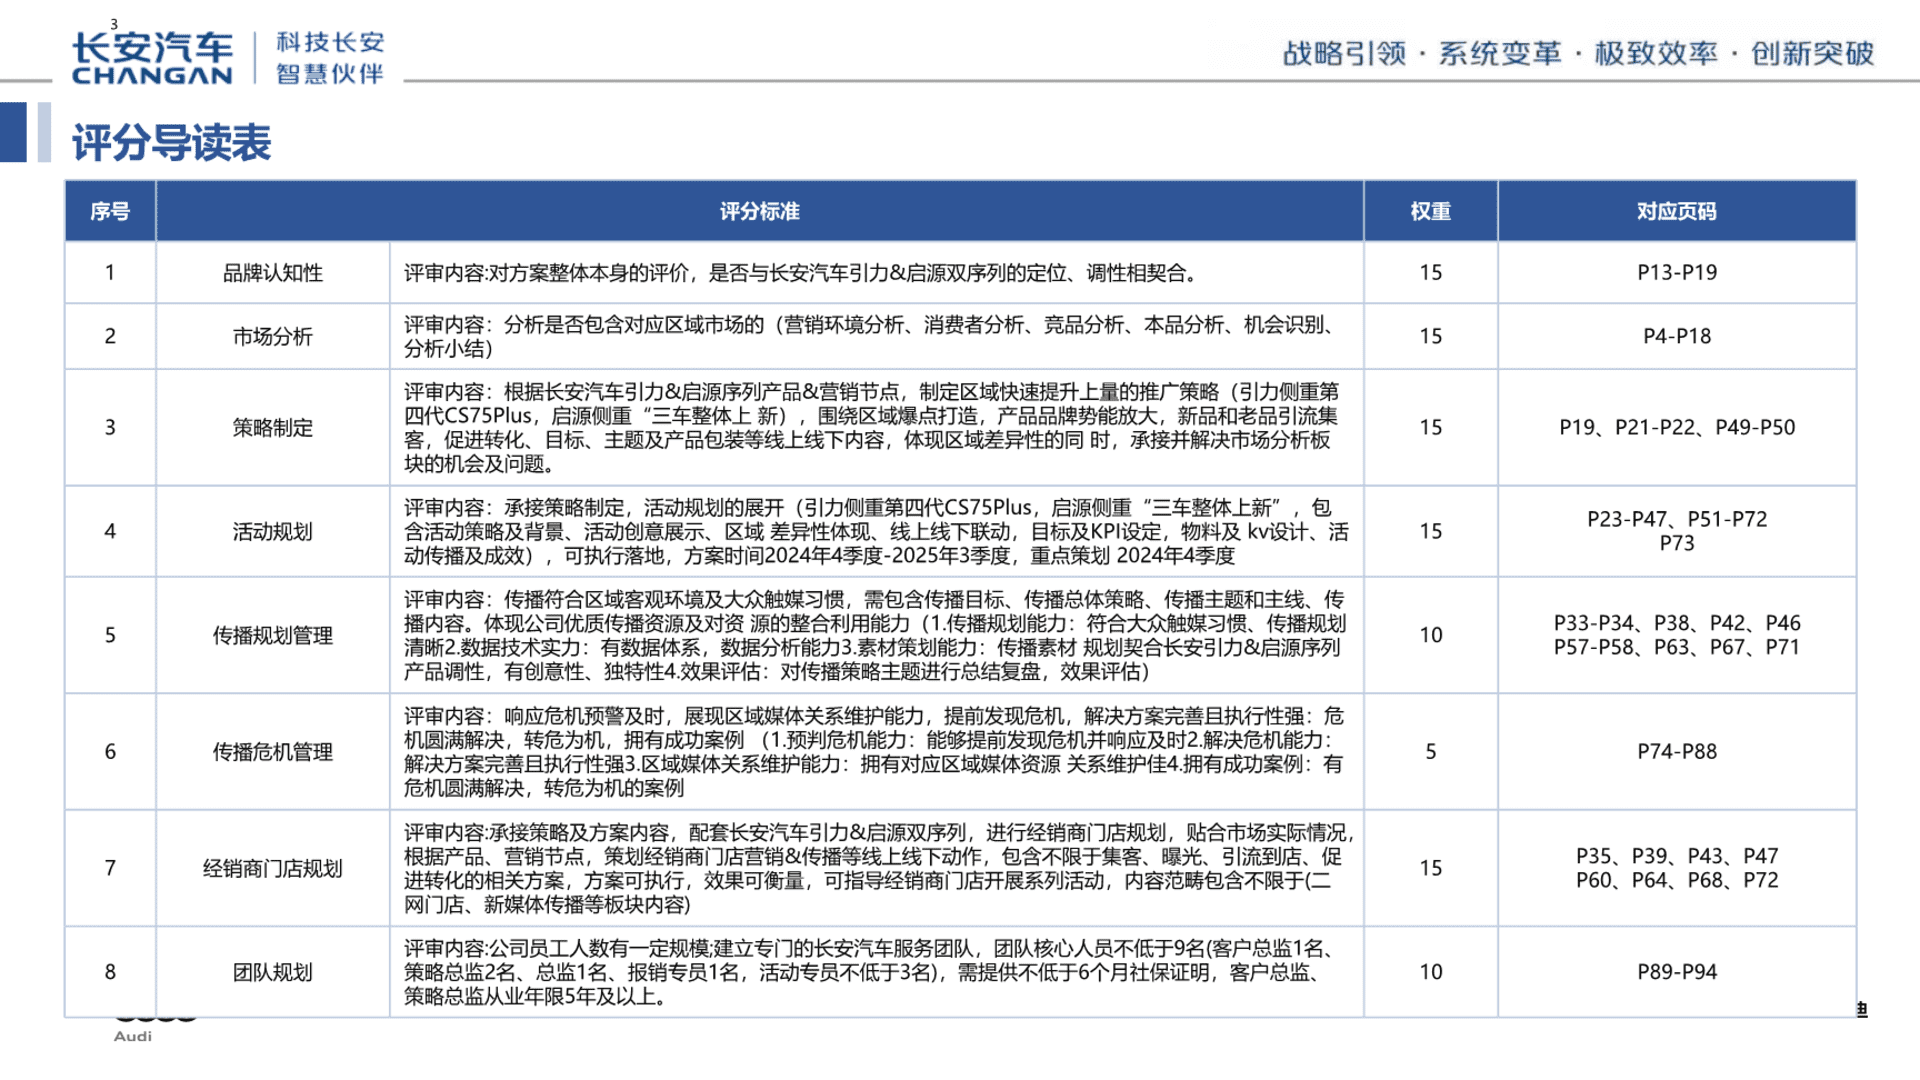Click weight 5 in 传播危机管理 row

tap(1431, 751)
